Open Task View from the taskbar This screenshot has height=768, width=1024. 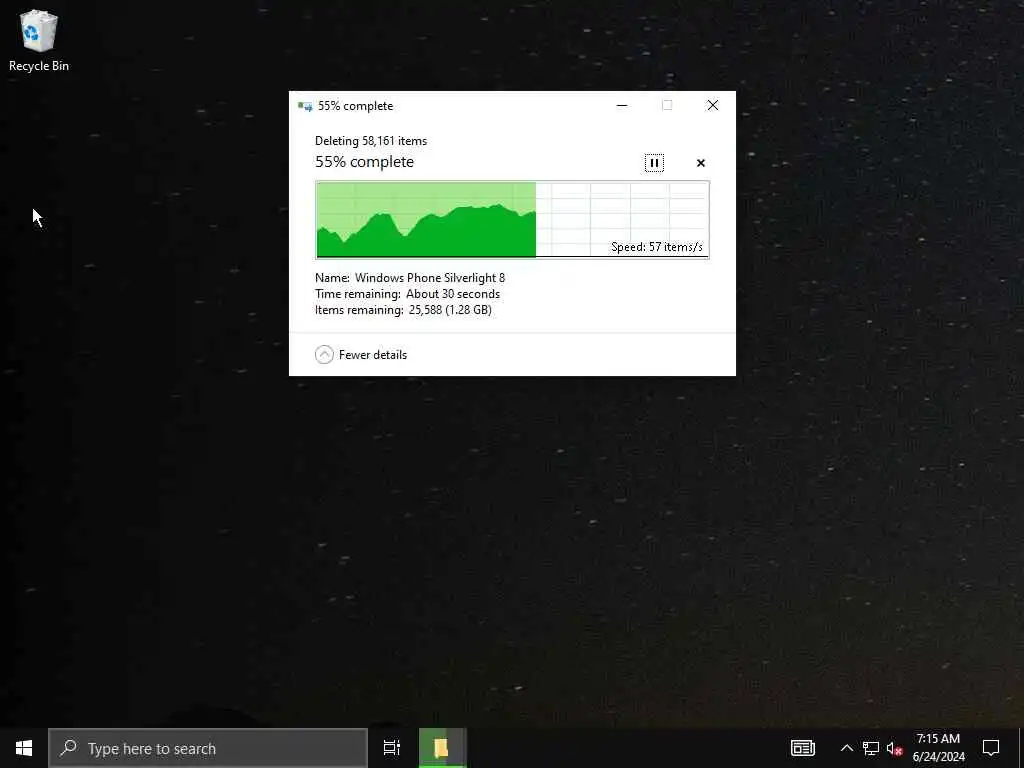tap(391, 748)
